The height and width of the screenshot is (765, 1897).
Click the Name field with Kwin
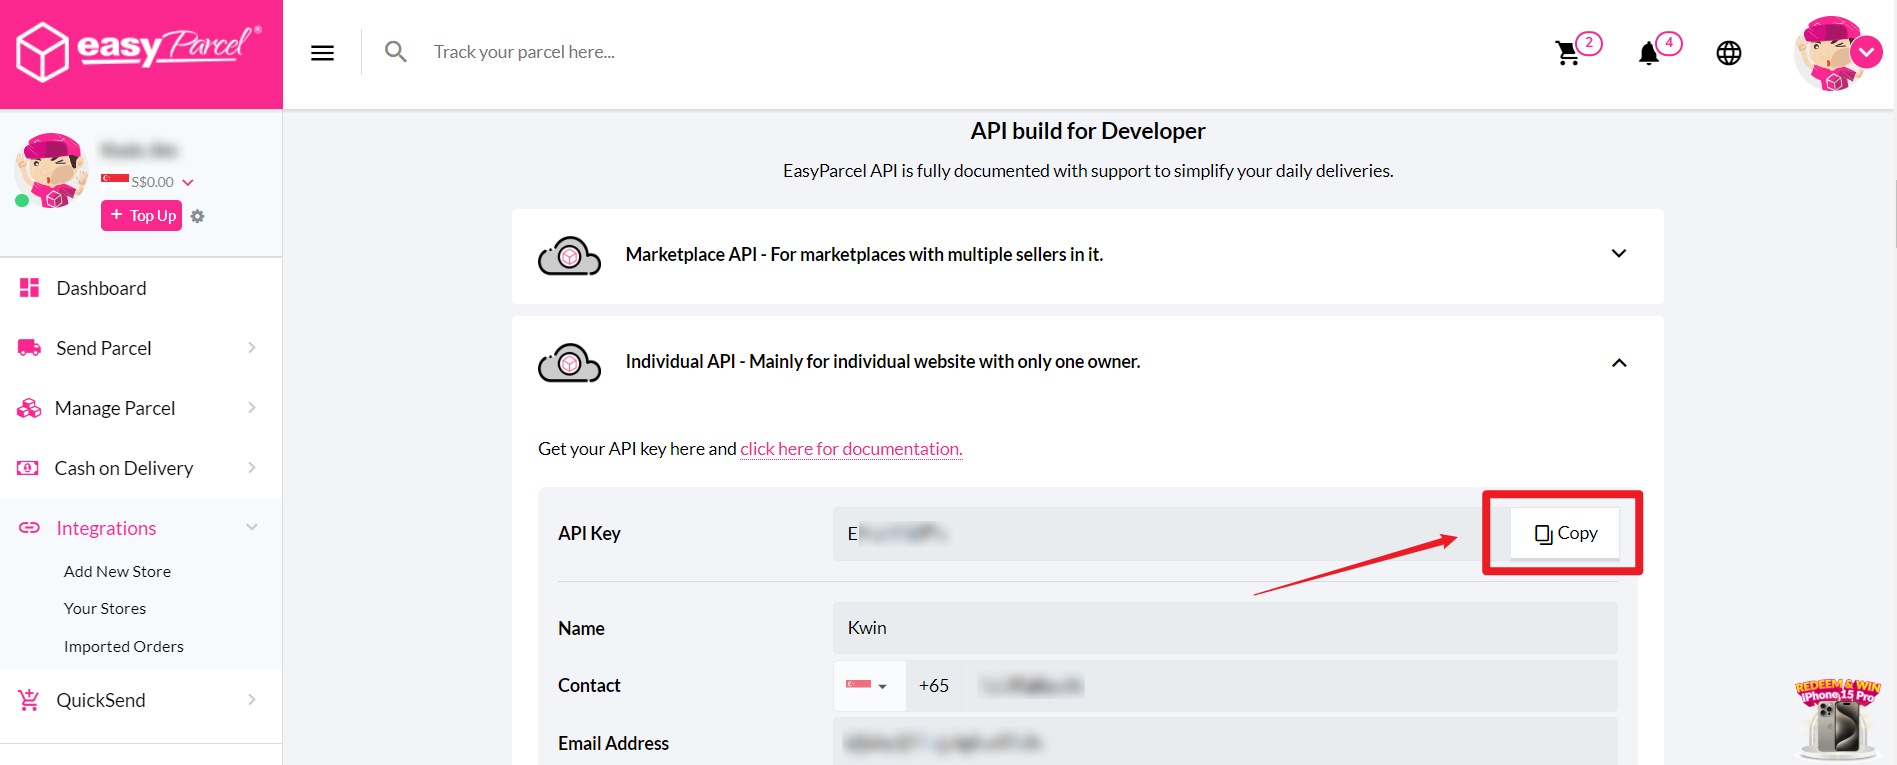tap(1225, 628)
